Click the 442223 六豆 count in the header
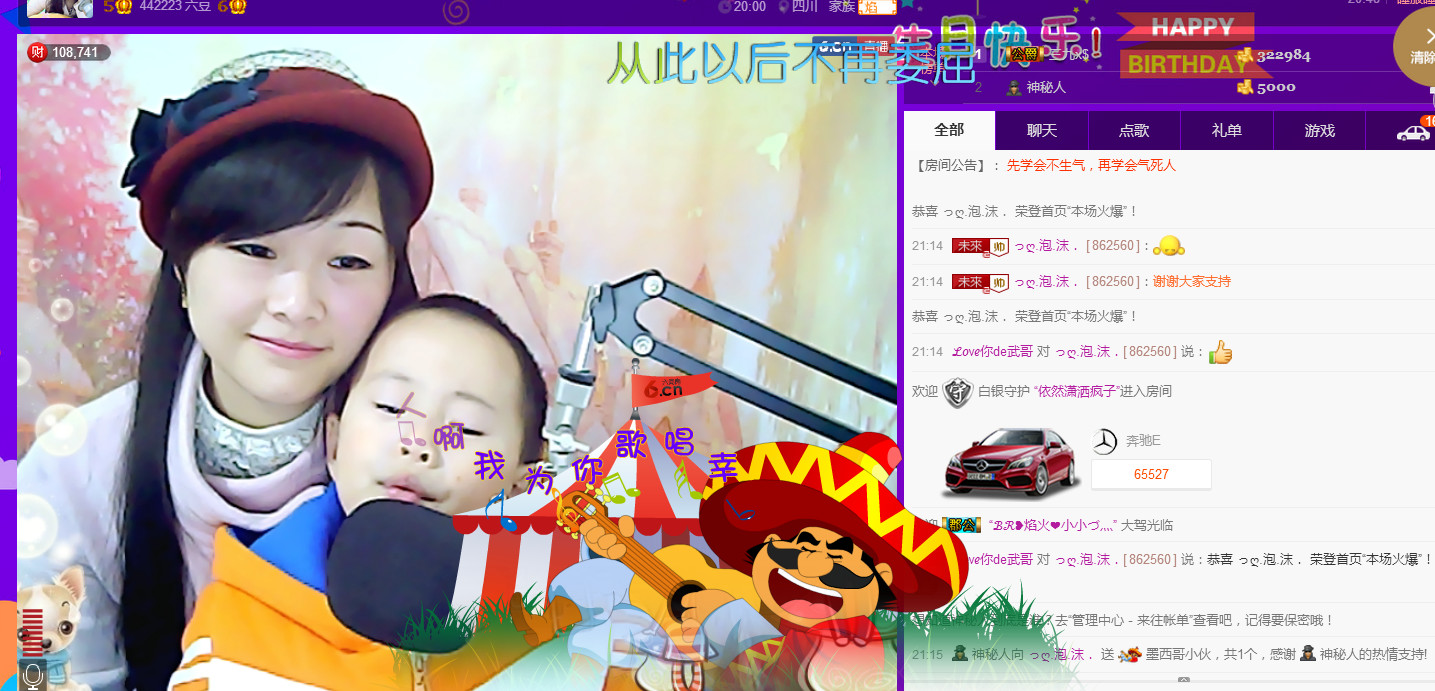Screen dimensions: 1435x691 click(175, 6)
